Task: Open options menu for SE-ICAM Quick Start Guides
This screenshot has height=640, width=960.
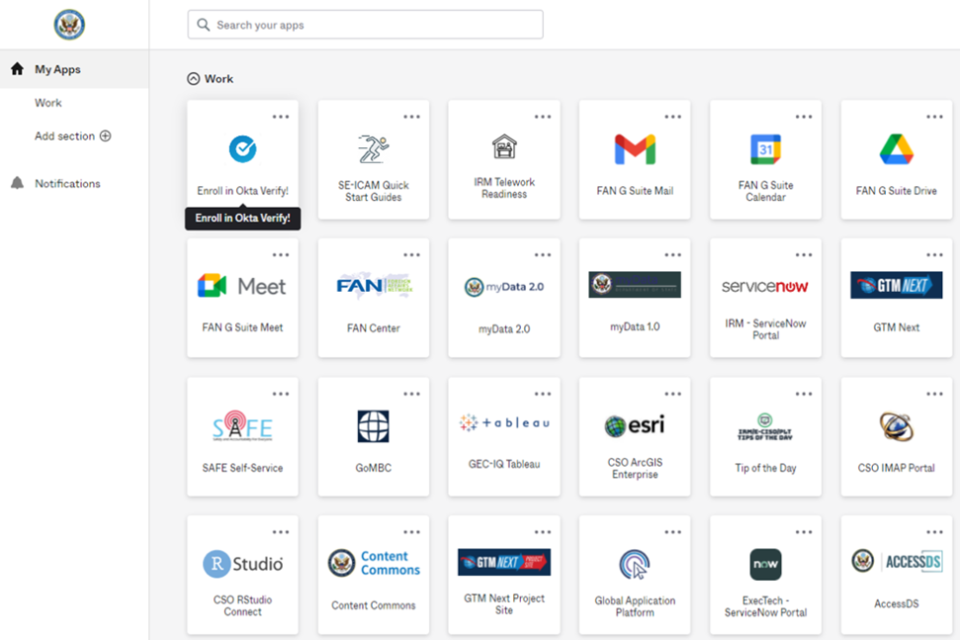Action: [411, 116]
